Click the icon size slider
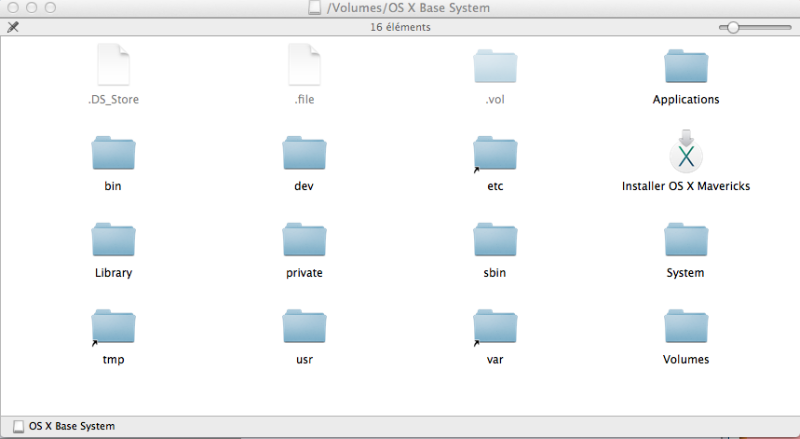 (x=733, y=27)
